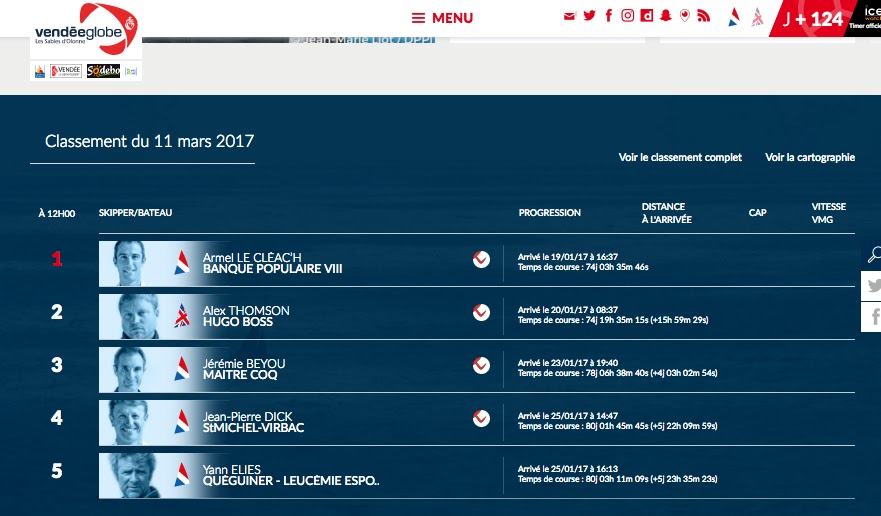Switch to French language flag in header
The width and height of the screenshot is (881, 516).
[734, 17]
